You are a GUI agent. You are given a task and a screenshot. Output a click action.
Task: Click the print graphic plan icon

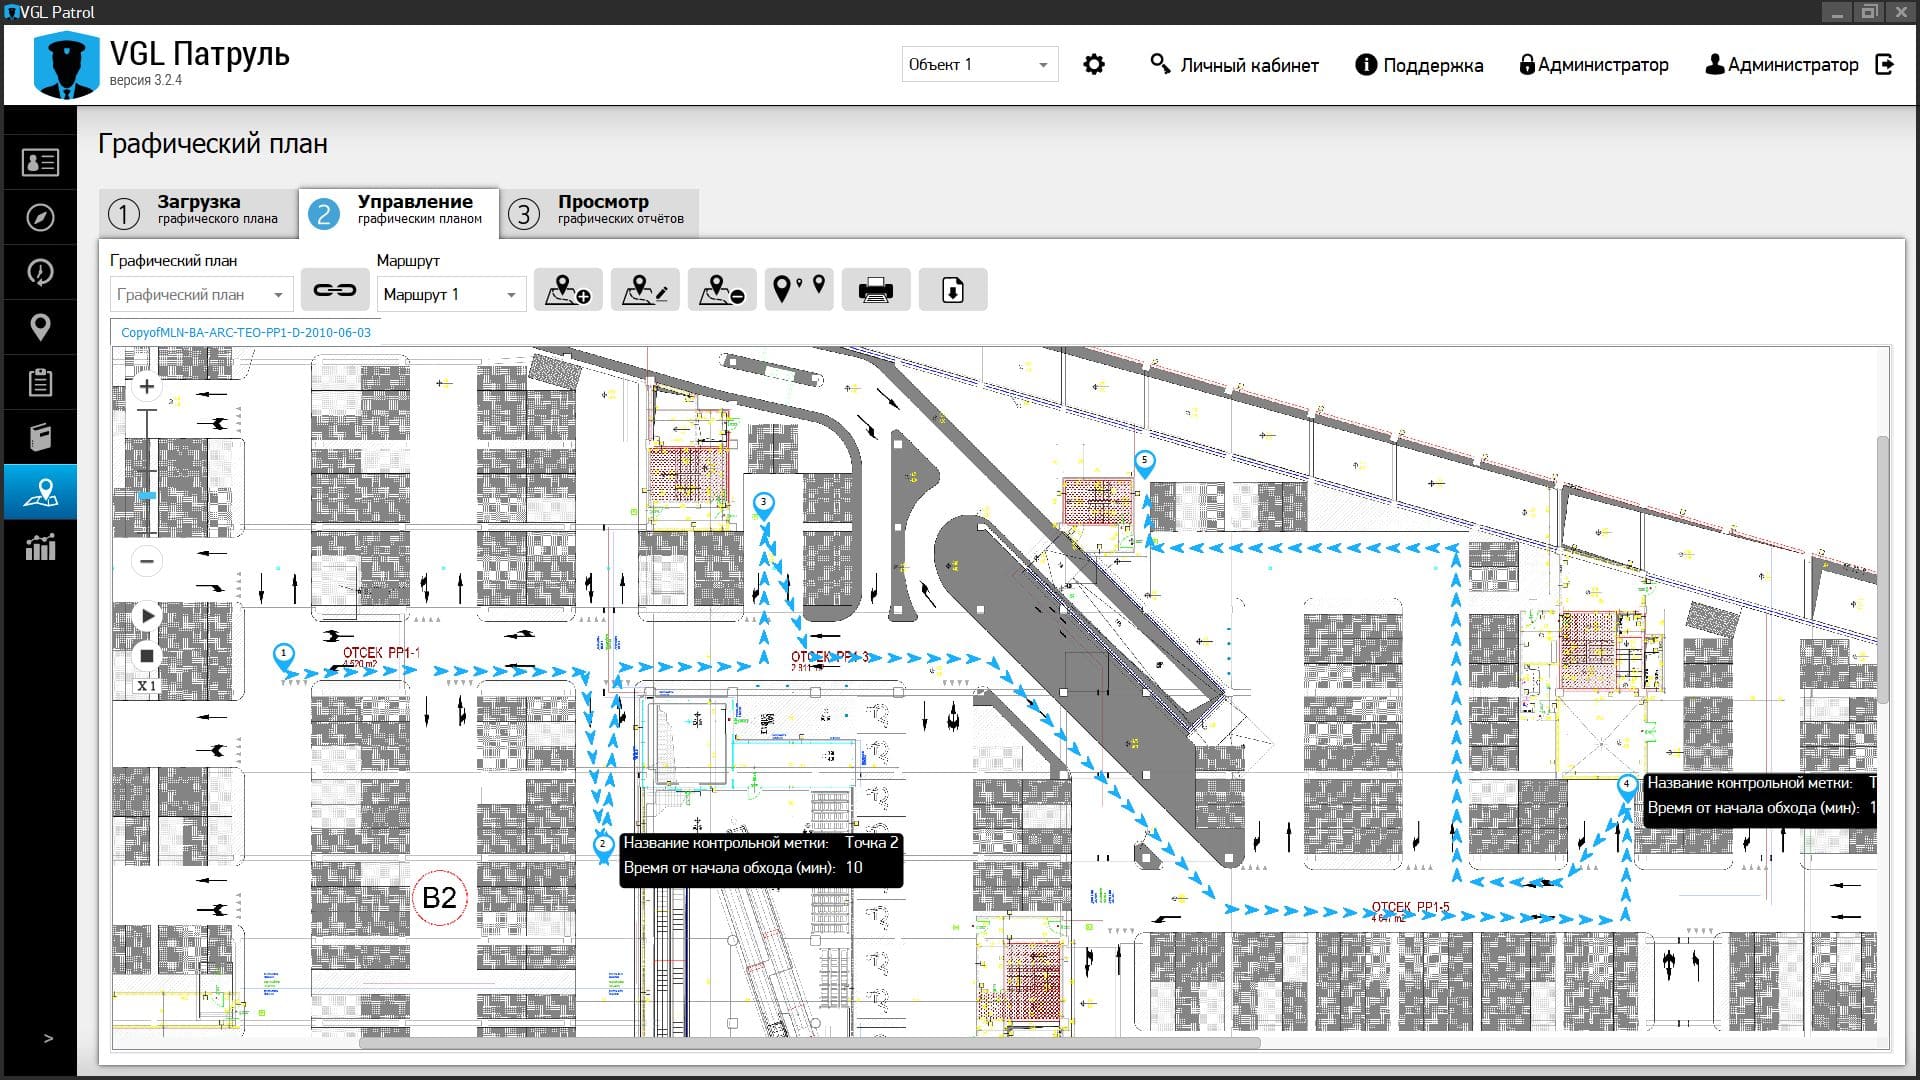coord(877,293)
